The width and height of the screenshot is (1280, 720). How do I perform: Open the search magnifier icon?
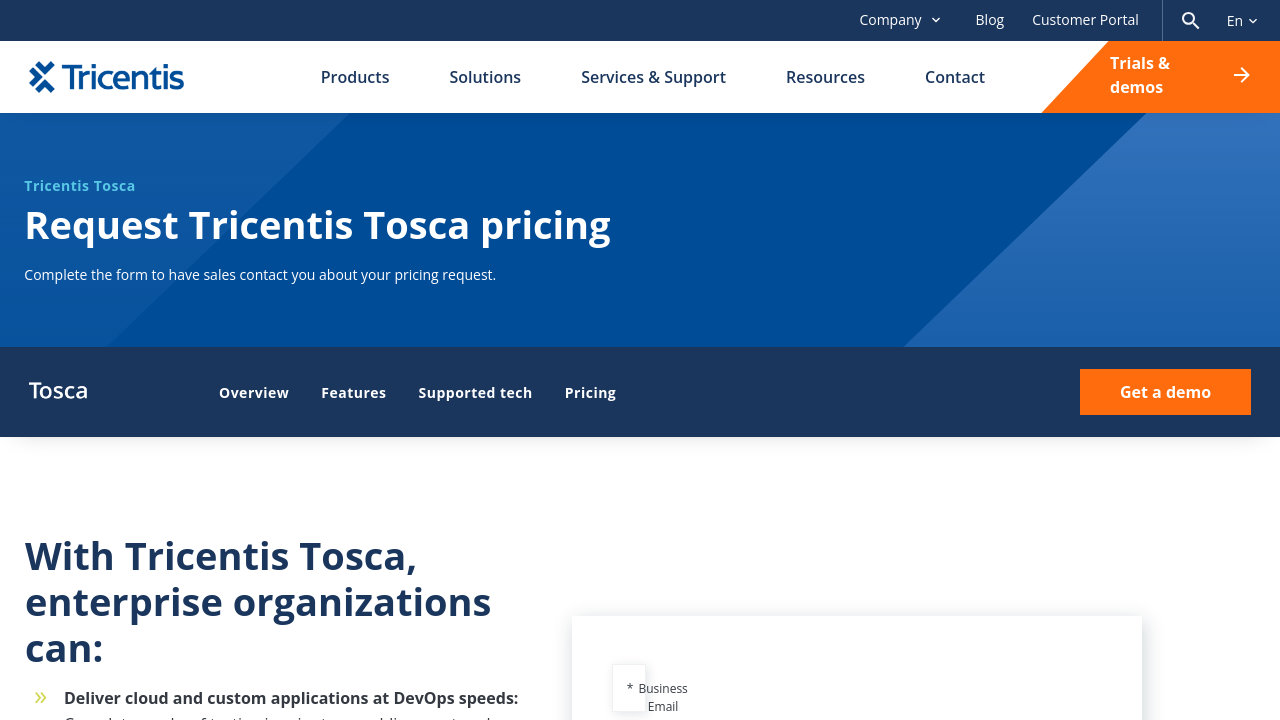pos(1190,20)
